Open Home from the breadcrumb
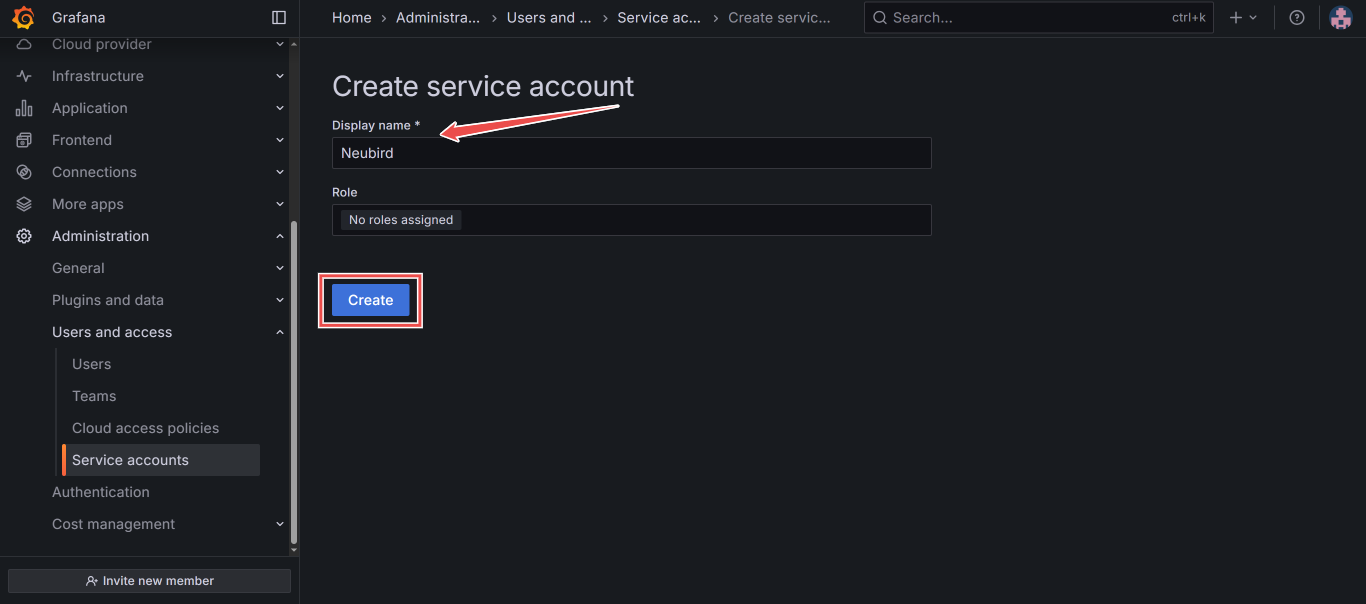This screenshot has height=604, width=1366. [x=351, y=17]
